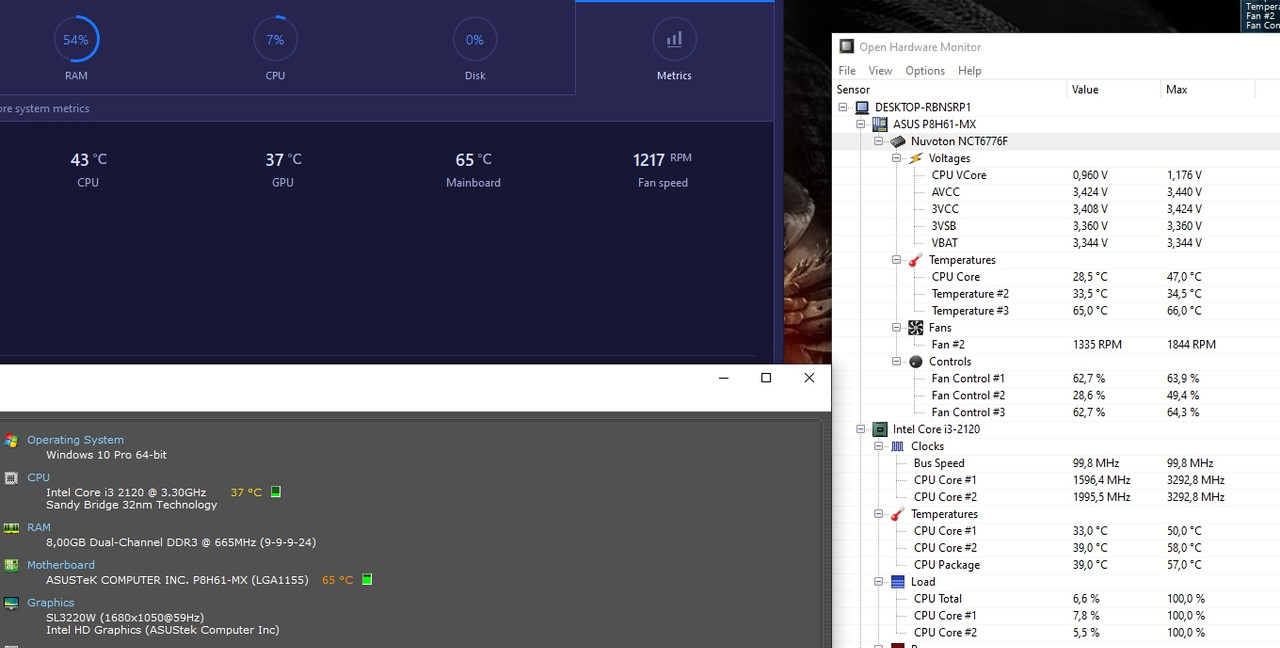Viewport: 1280px width, 648px height.
Task: Click the thermometer icon under Intel Core i3-2120
Action: [898, 514]
